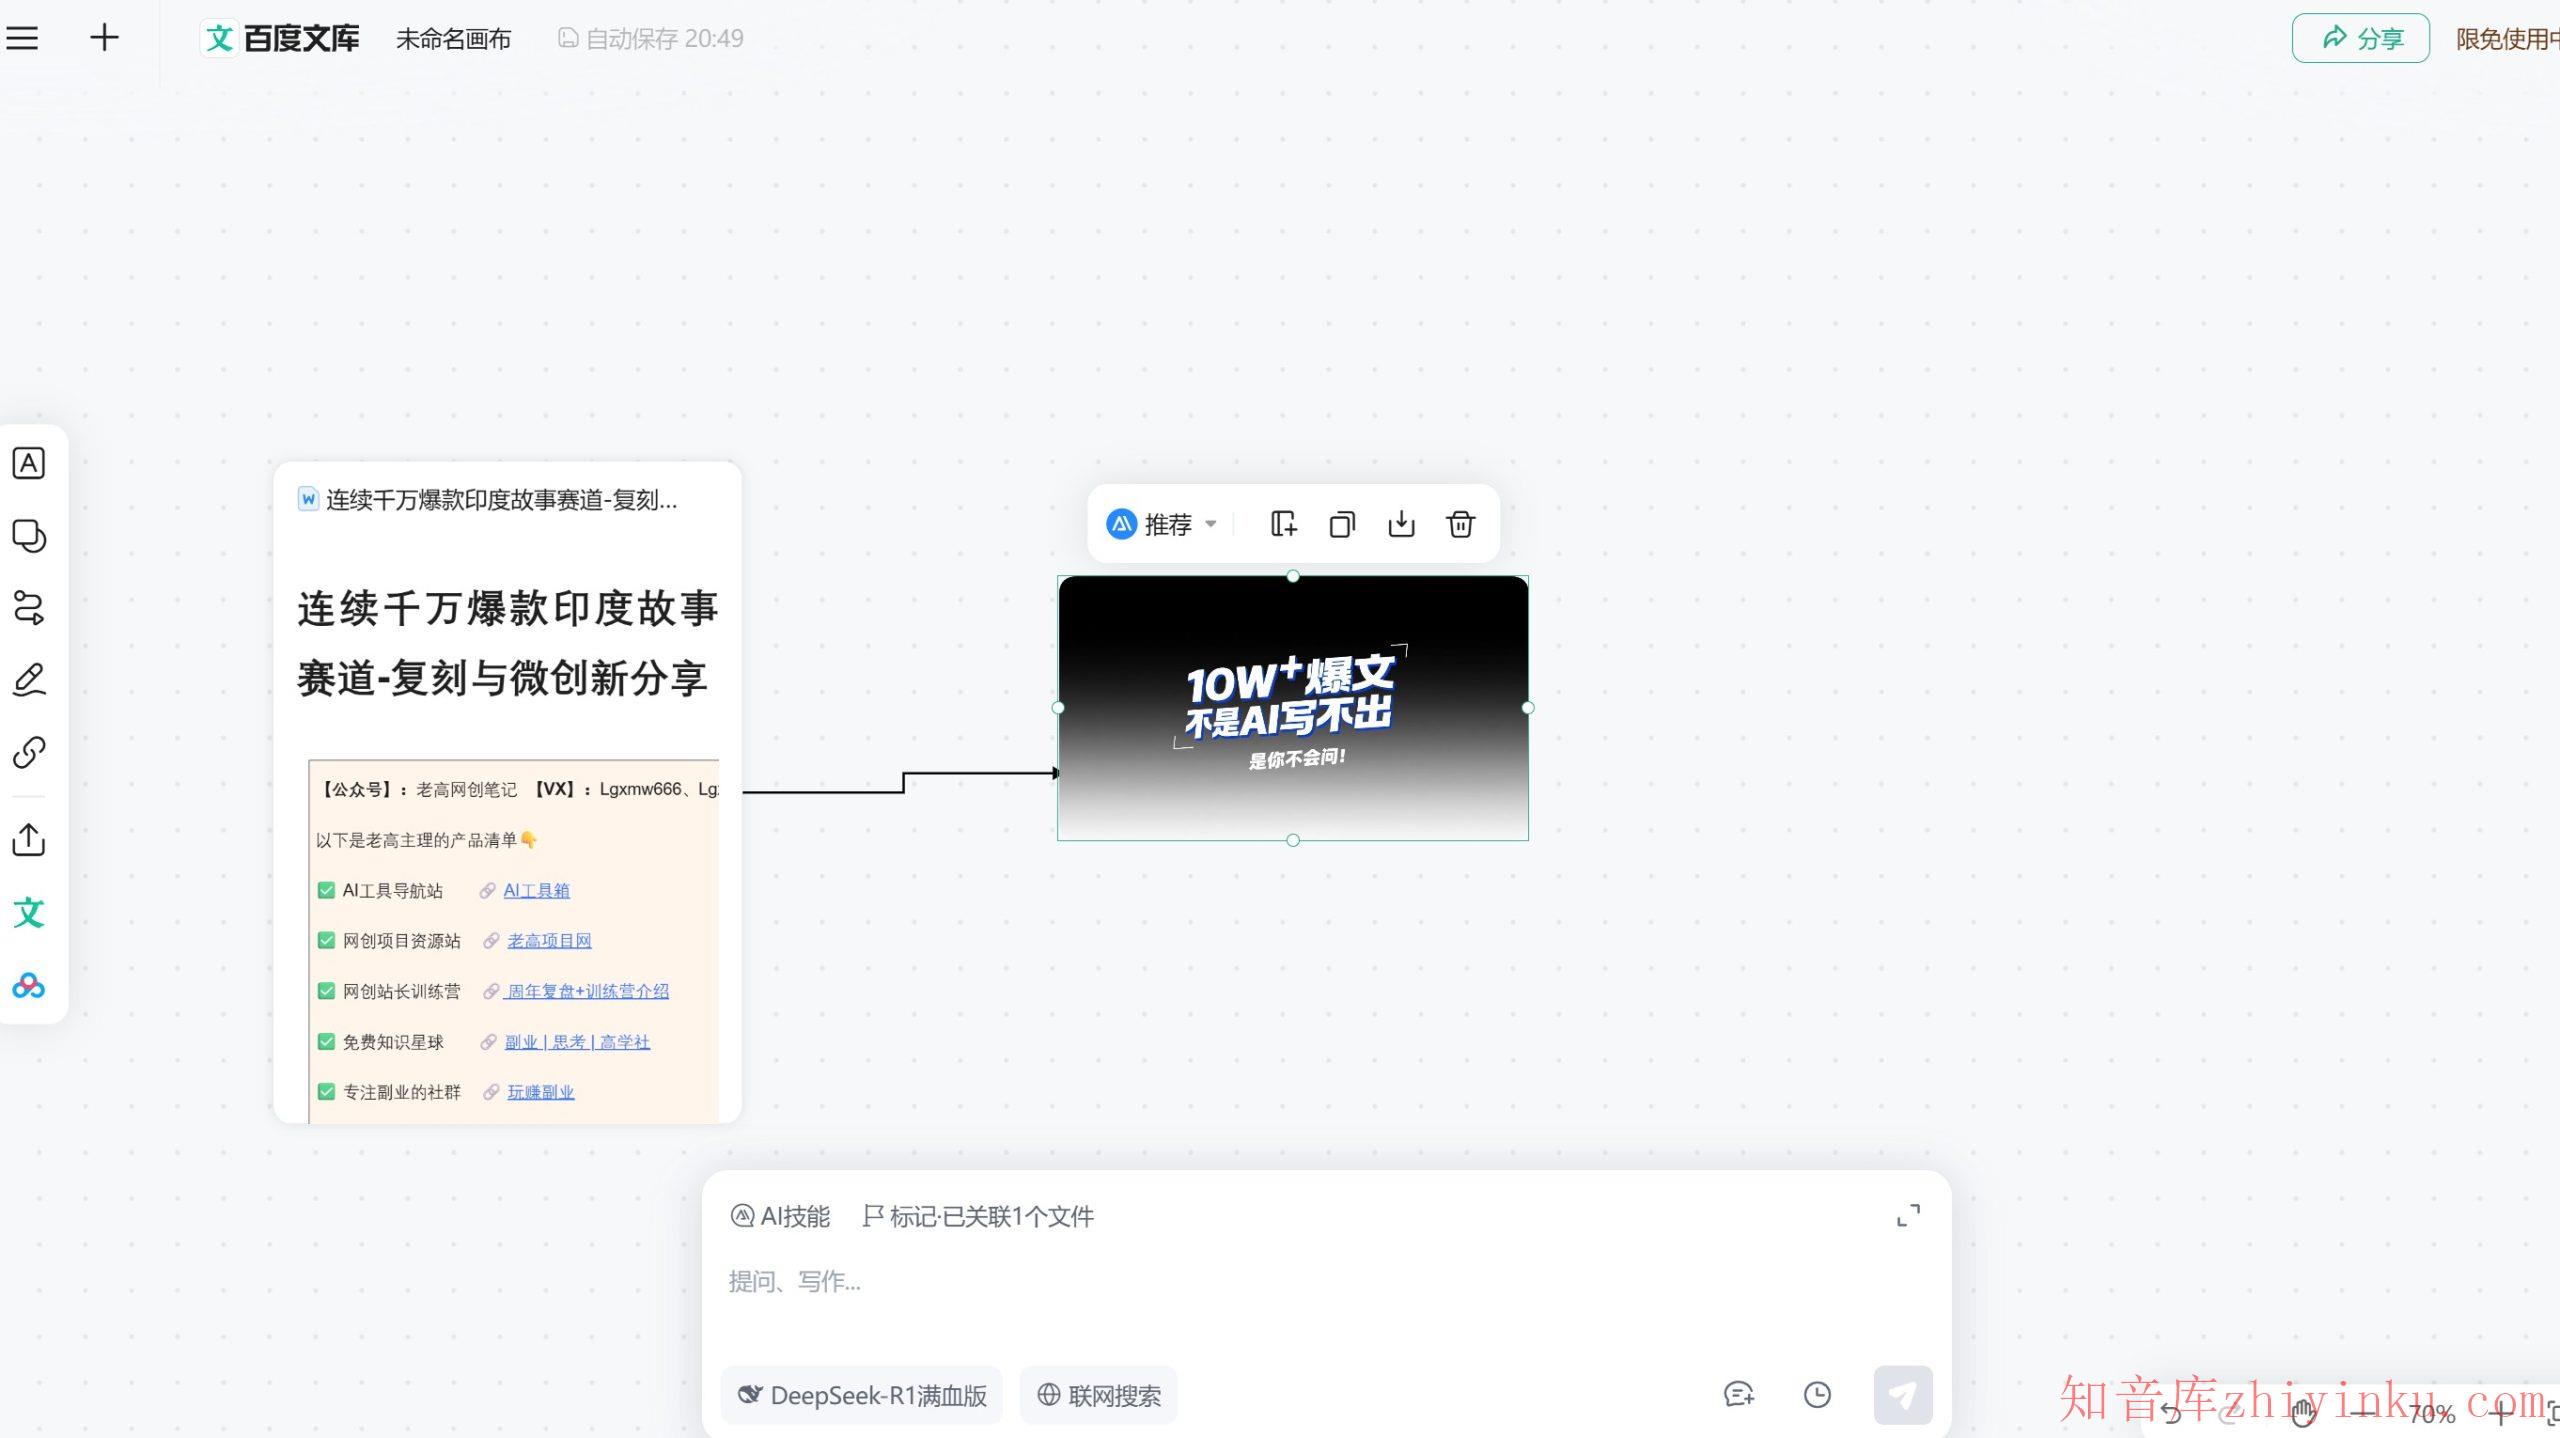
Task: Click the 分享 share button
Action: [x=2359, y=38]
